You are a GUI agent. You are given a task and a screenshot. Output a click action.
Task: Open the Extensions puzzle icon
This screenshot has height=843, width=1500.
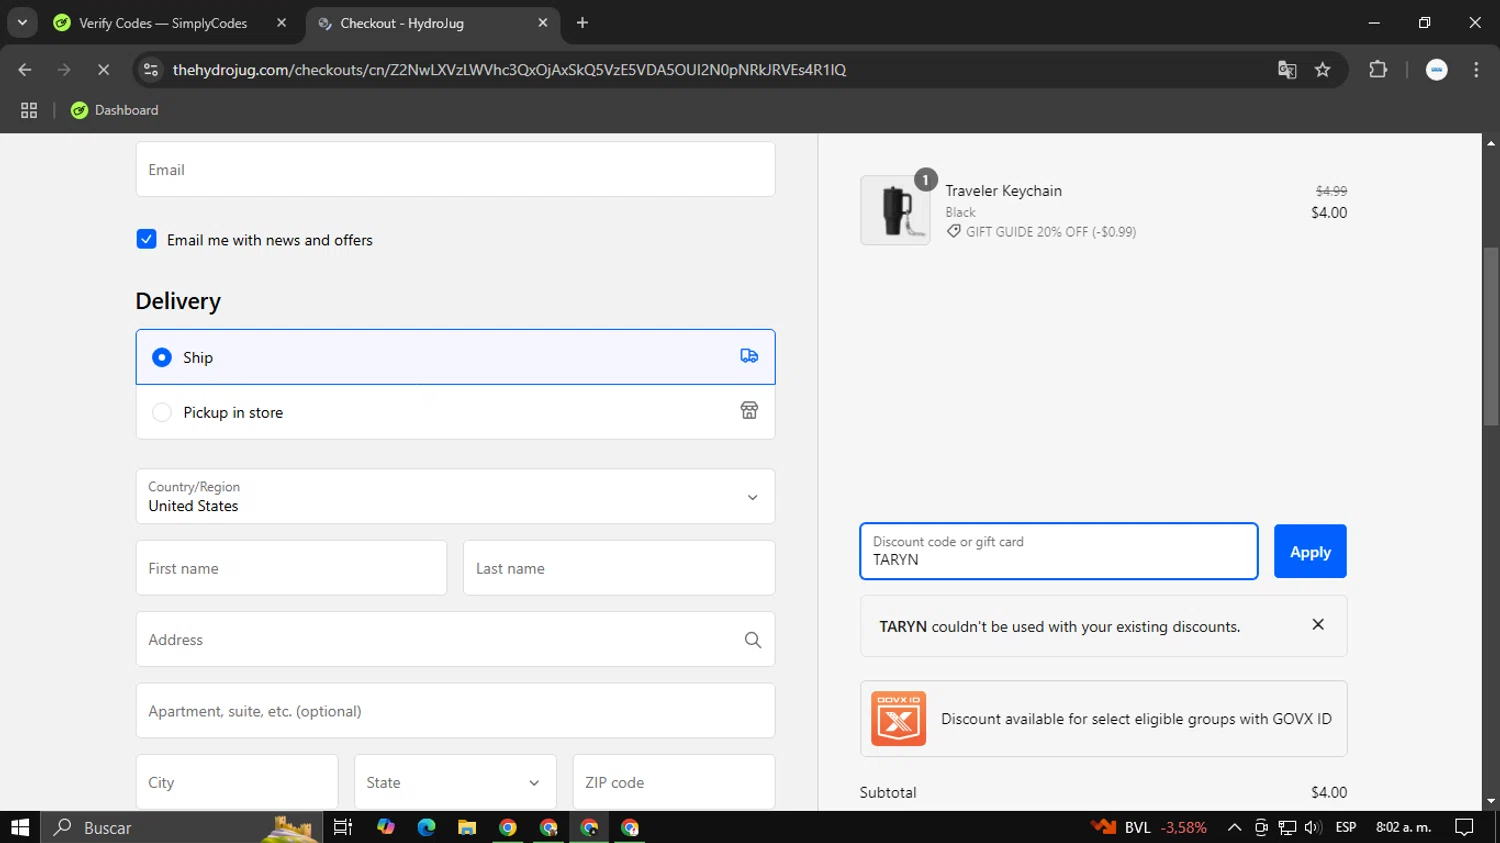pos(1378,70)
